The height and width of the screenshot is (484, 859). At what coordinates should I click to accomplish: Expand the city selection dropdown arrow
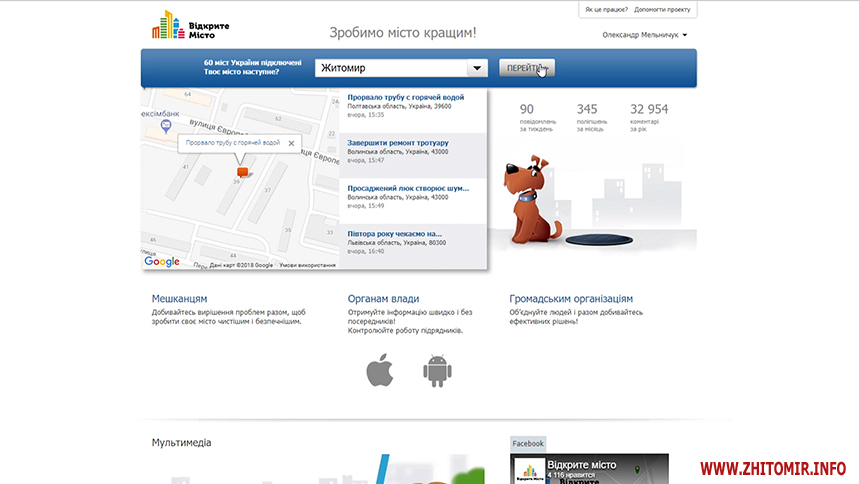pos(477,68)
